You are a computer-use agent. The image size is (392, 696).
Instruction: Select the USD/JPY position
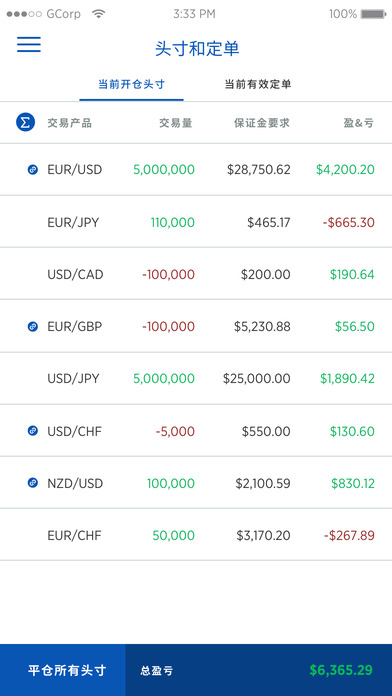pos(196,378)
